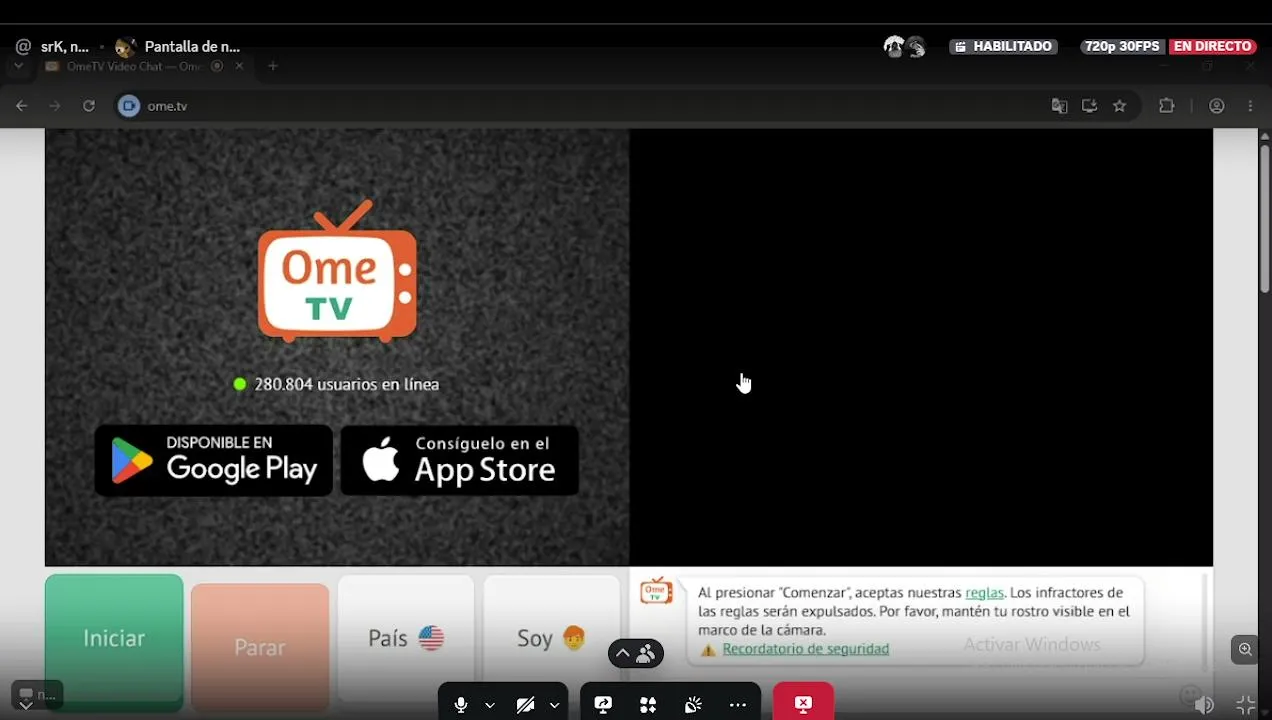Image resolution: width=1272 pixels, height=720 pixels.
Task: Click the EN DIRECTO live badge
Action: pyautogui.click(x=1212, y=46)
